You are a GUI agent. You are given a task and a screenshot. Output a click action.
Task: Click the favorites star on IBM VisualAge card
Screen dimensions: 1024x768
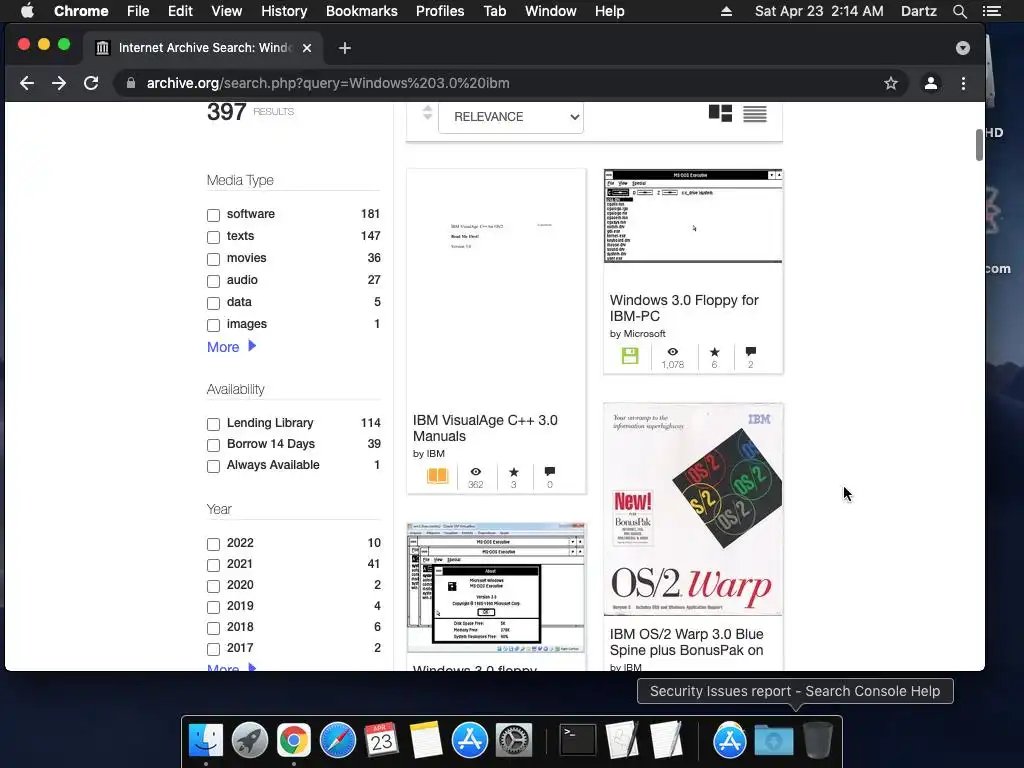click(x=514, y=472)
